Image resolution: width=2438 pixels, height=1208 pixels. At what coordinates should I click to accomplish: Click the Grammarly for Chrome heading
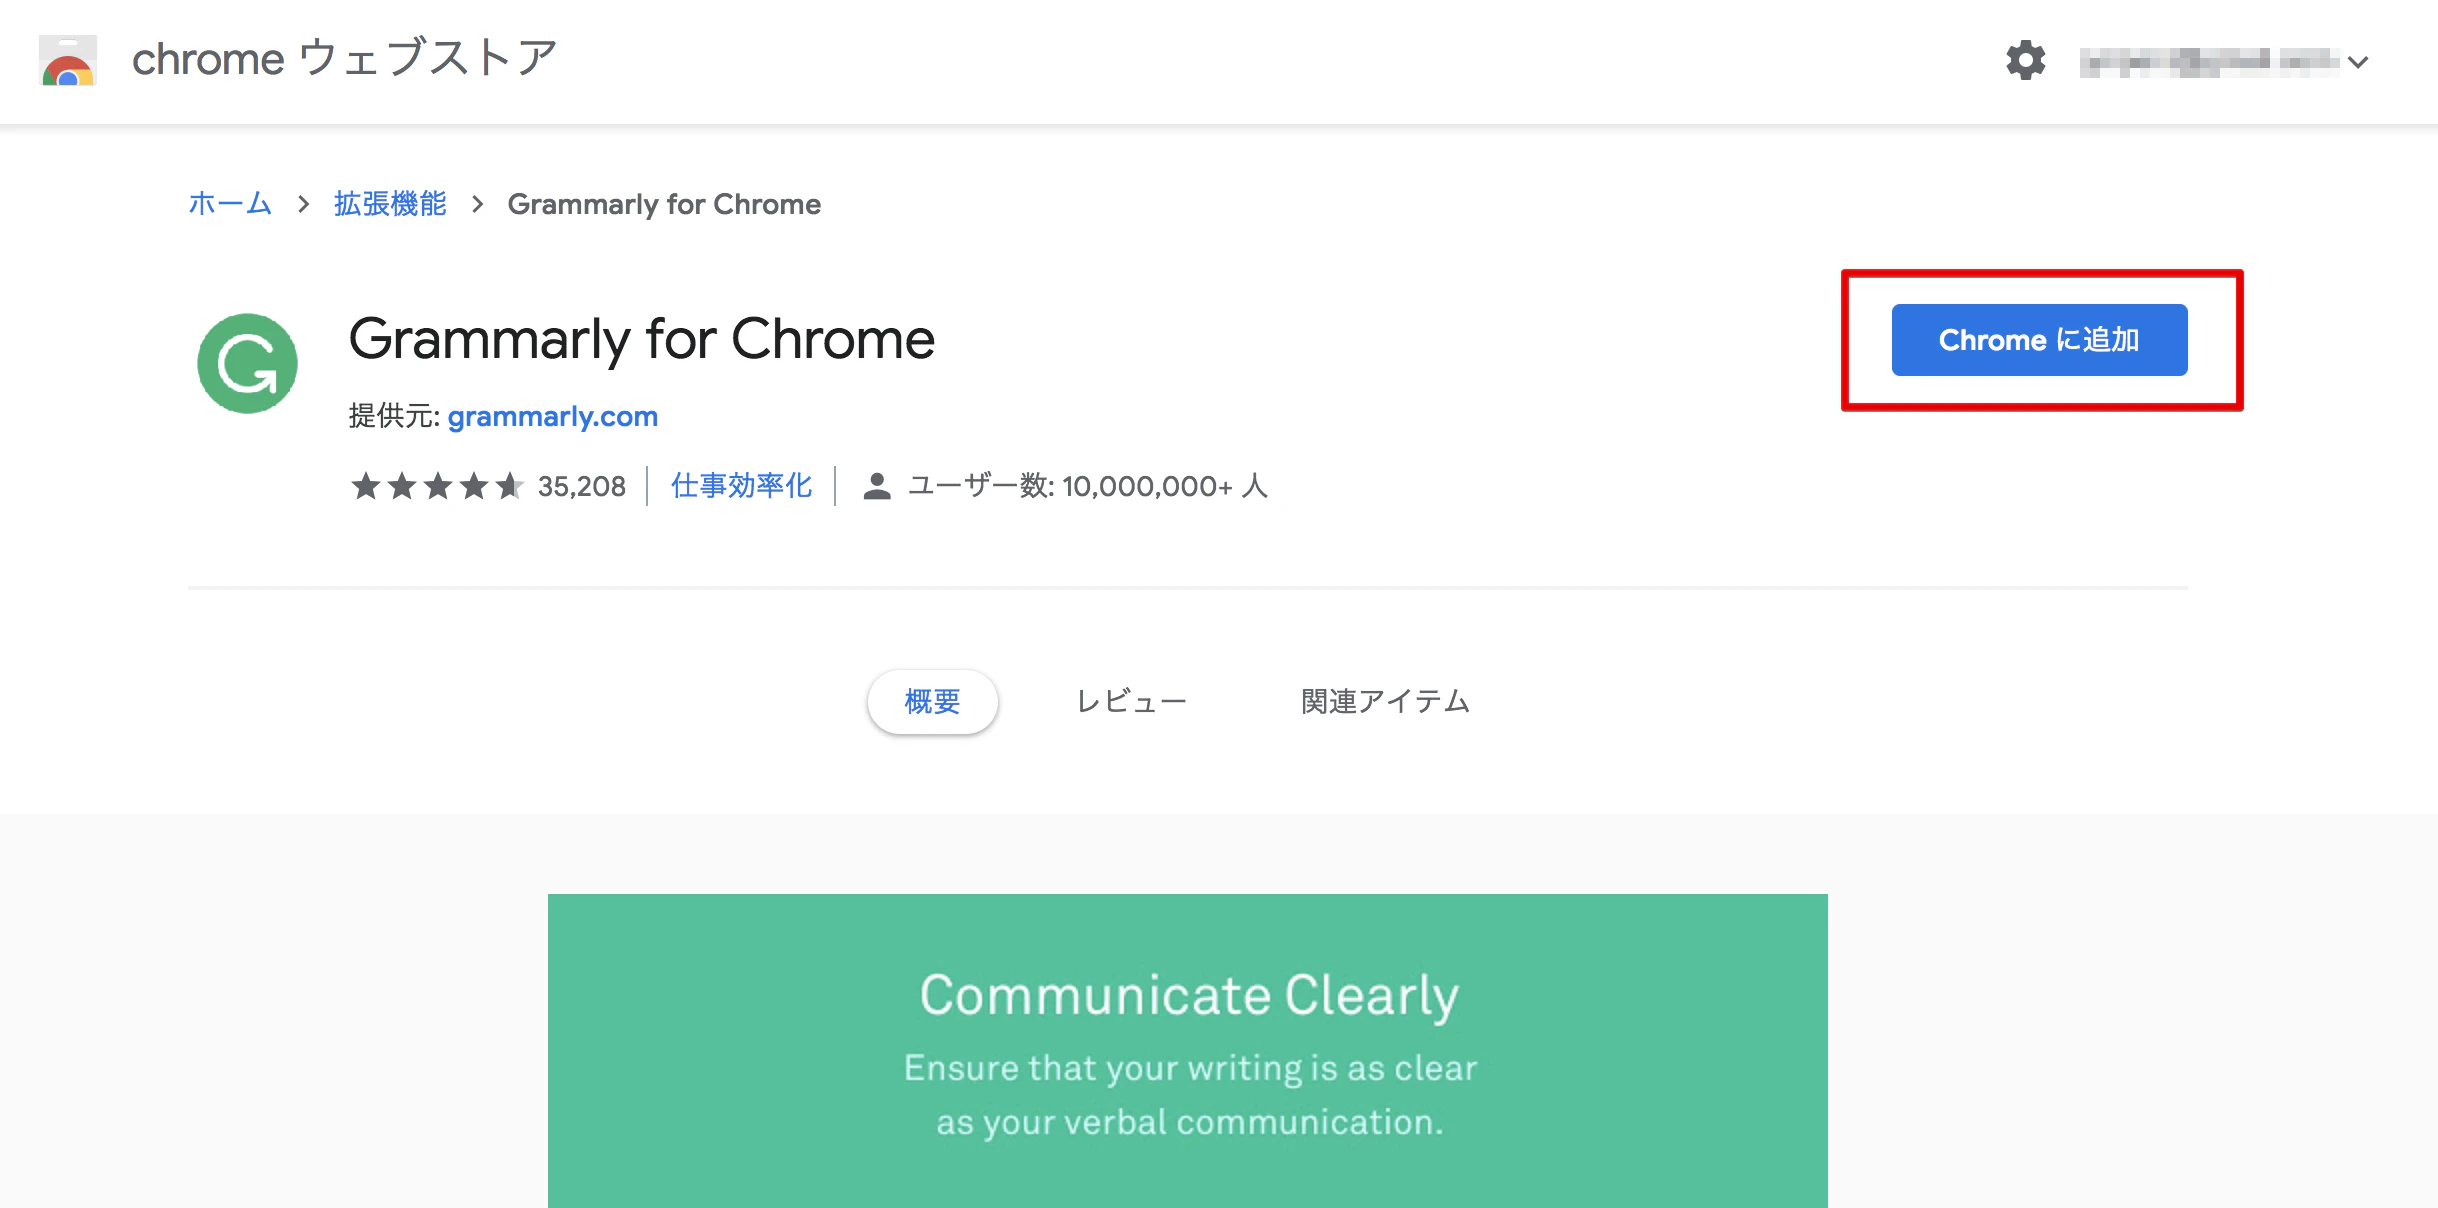coord(641,339)
